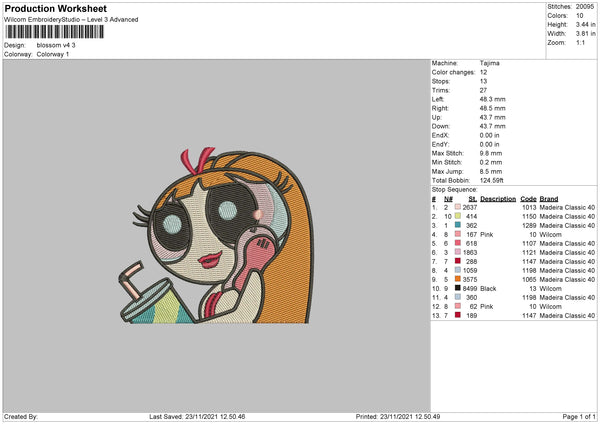Click the 'Production Worksheet' title
600x424 pixels.
pyautogui.click(x=55, y=8)
